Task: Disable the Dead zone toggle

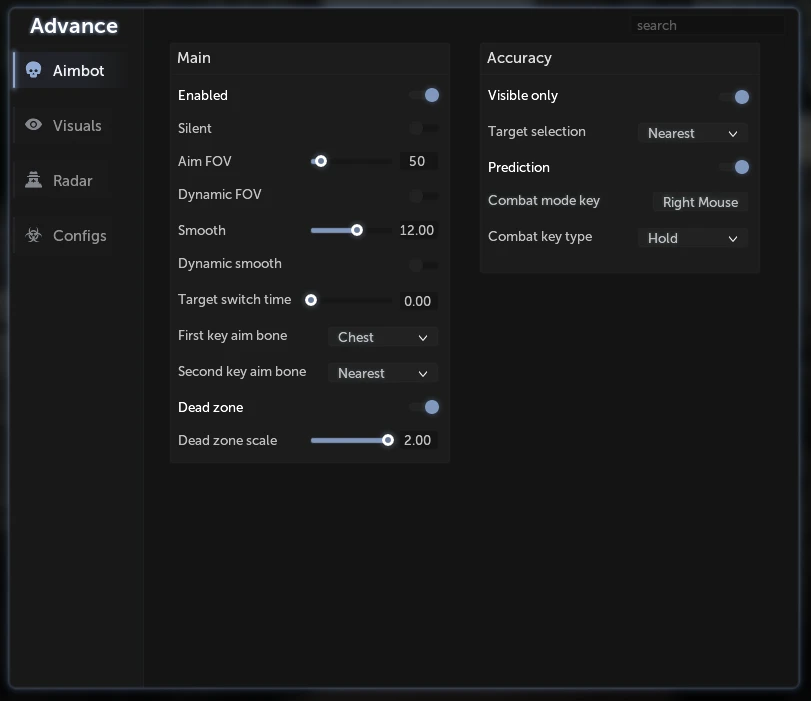Action: point(425,407)
